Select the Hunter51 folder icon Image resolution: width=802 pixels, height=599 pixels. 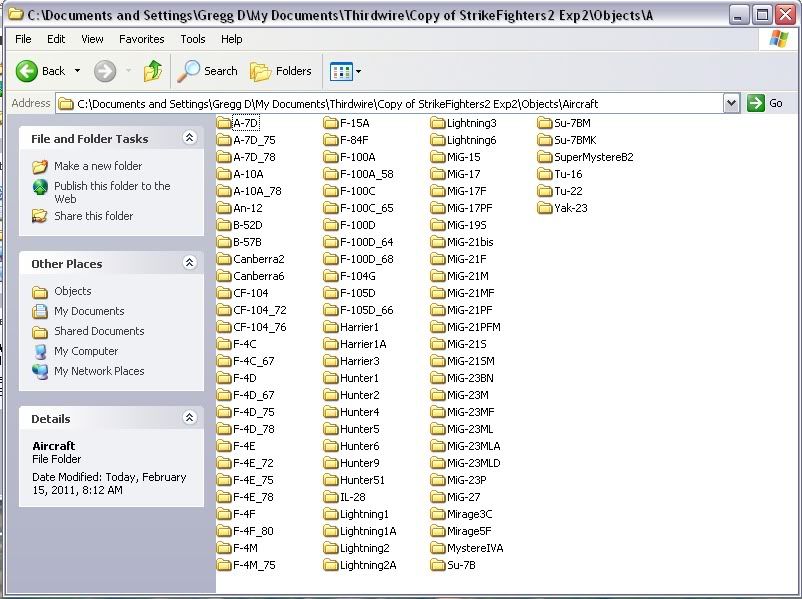[x=330, y=480]
